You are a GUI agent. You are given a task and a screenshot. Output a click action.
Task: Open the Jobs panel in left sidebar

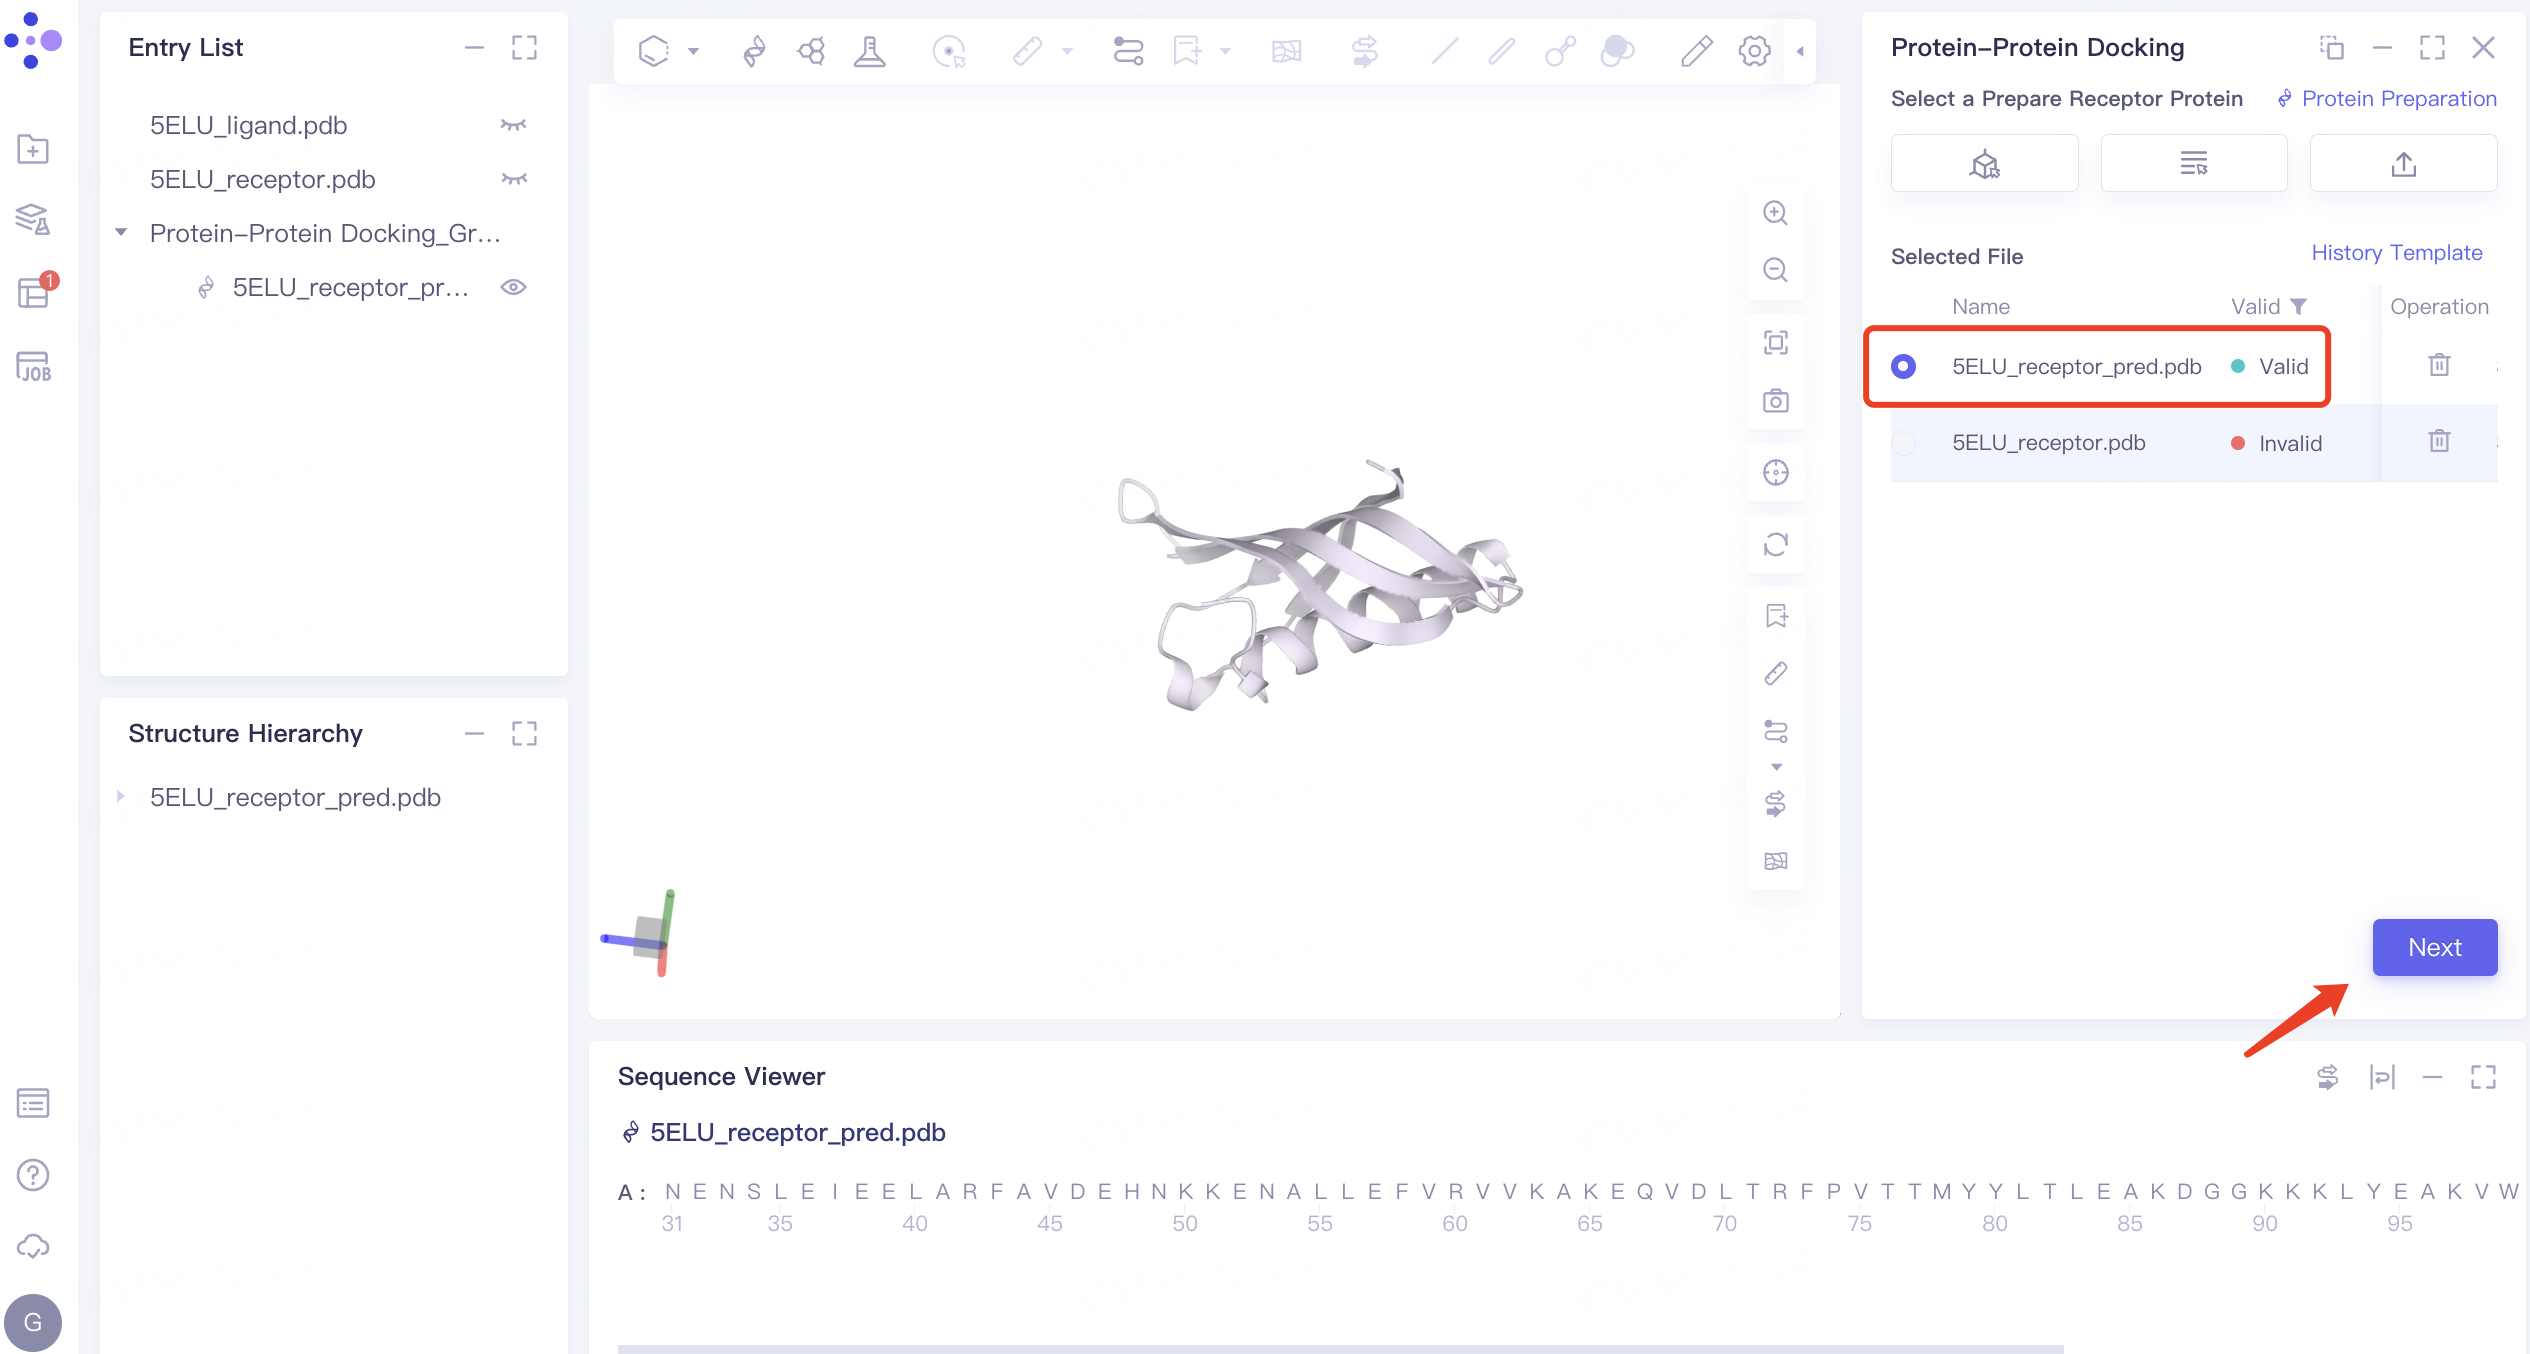point(33,367)
